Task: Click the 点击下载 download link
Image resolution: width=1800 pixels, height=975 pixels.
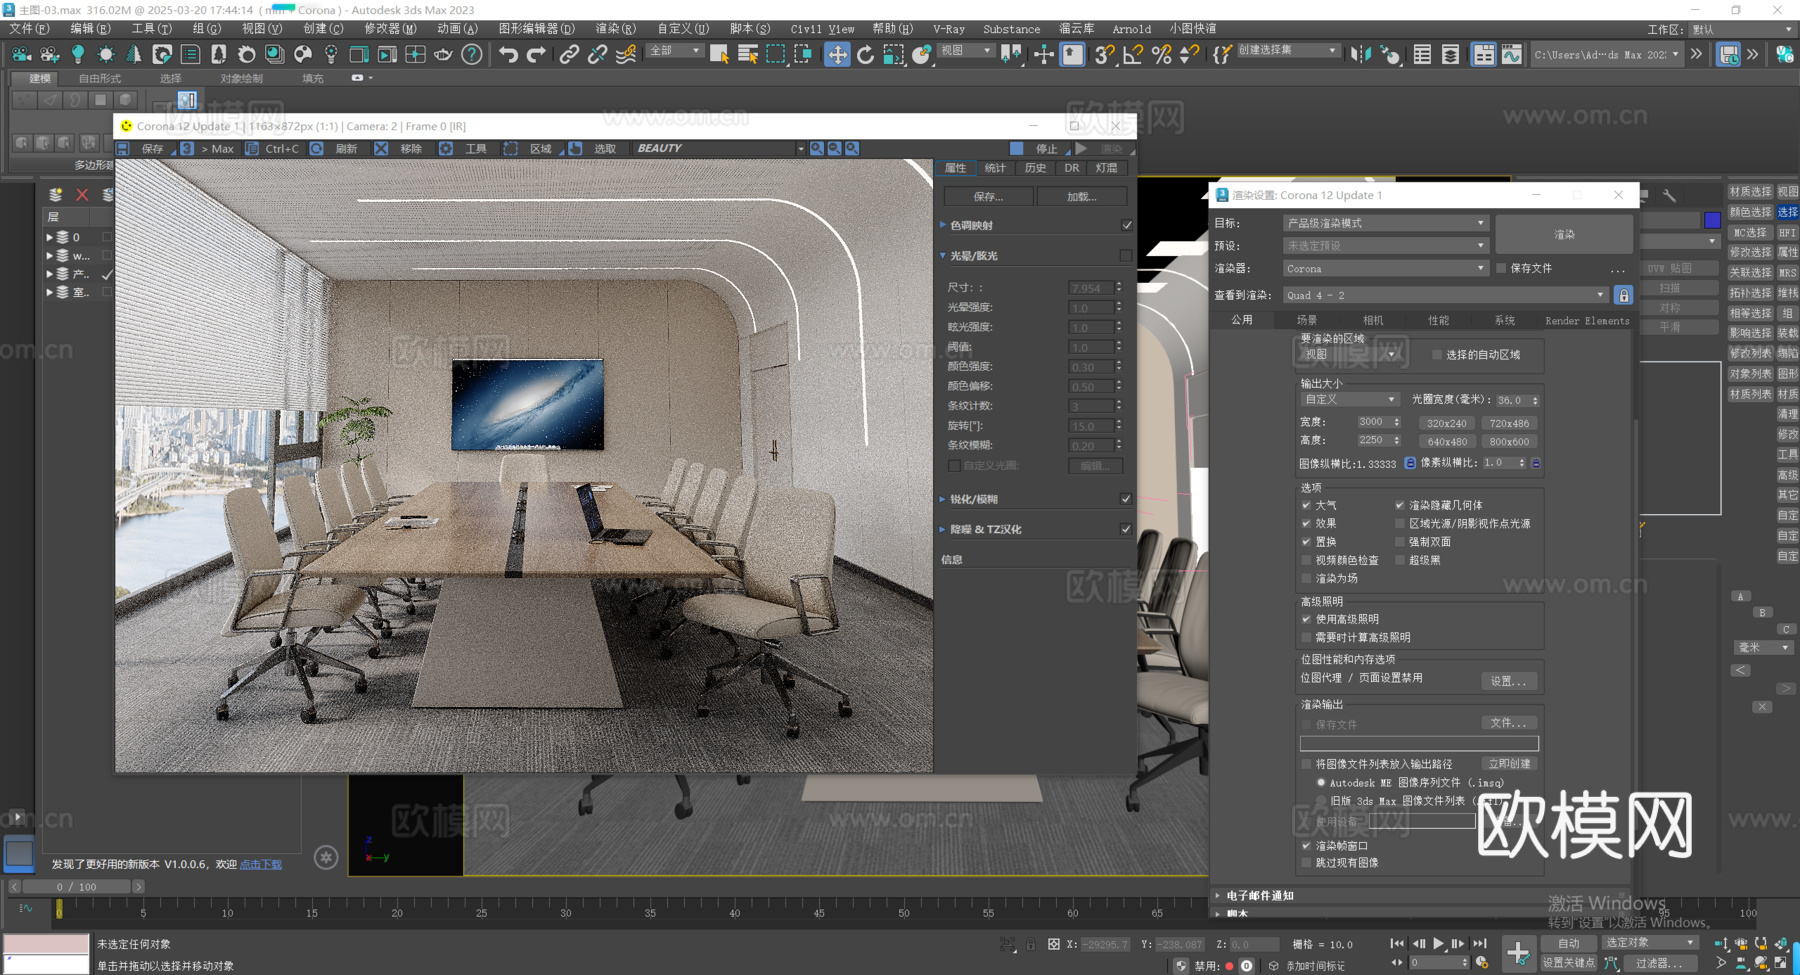Action: (x=261, y=864)
